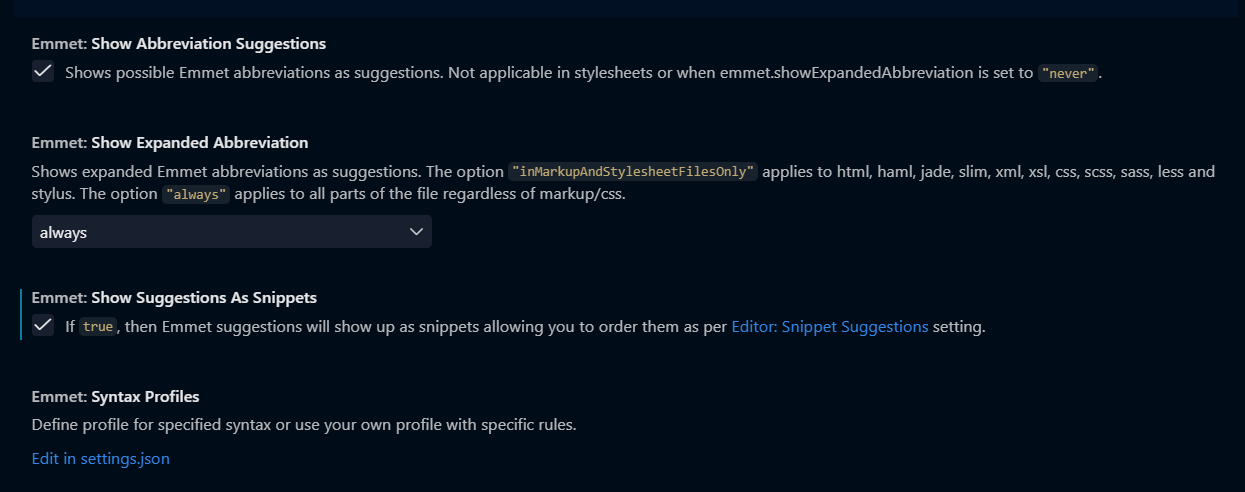Select the Show Suggestions As Snippets title
The image size is (1245, 492).
click(x=175, y=298)
